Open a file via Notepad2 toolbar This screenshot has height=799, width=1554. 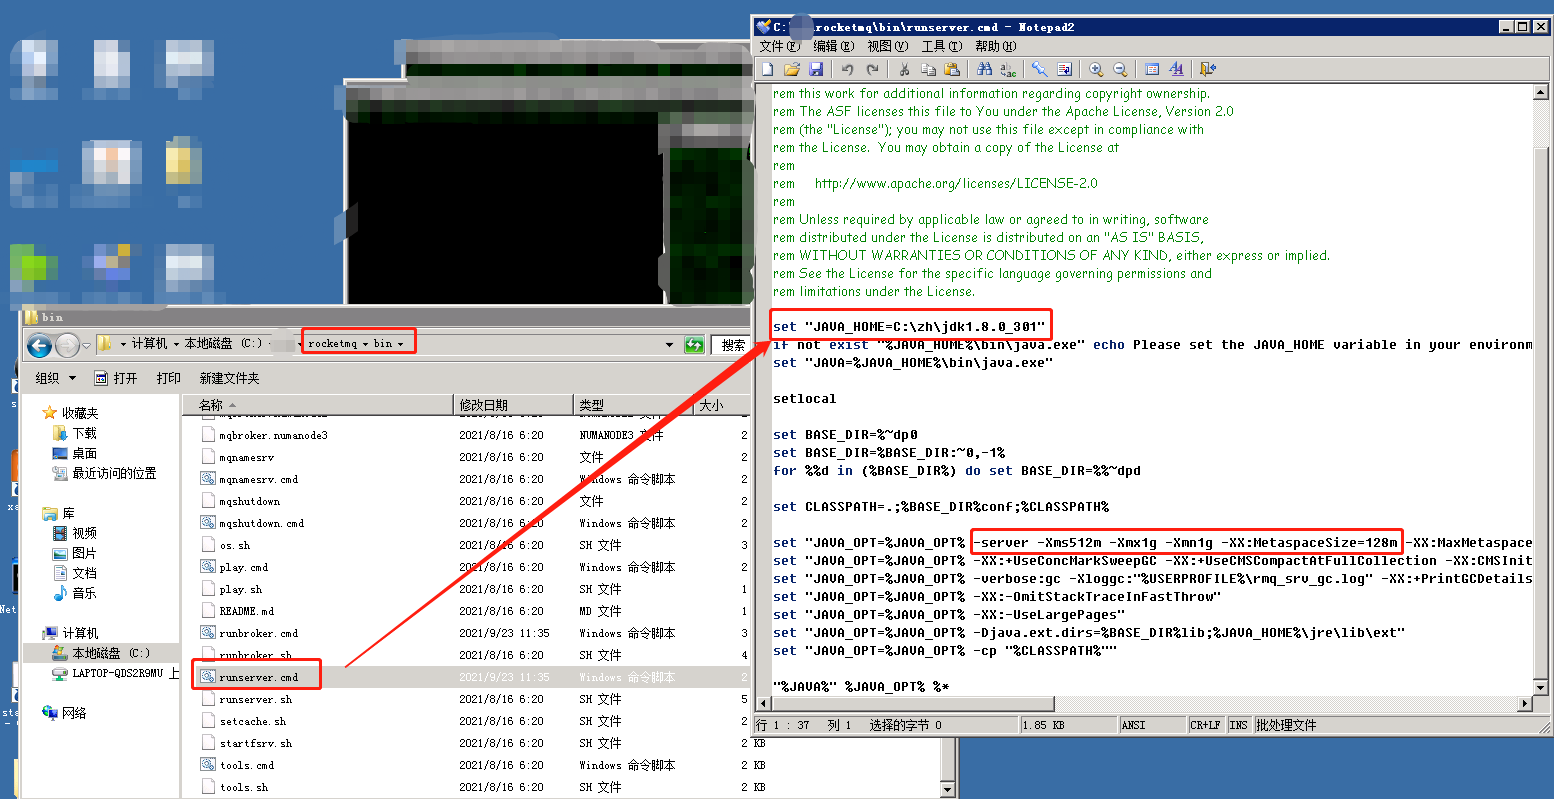click(x=792, y=69)
